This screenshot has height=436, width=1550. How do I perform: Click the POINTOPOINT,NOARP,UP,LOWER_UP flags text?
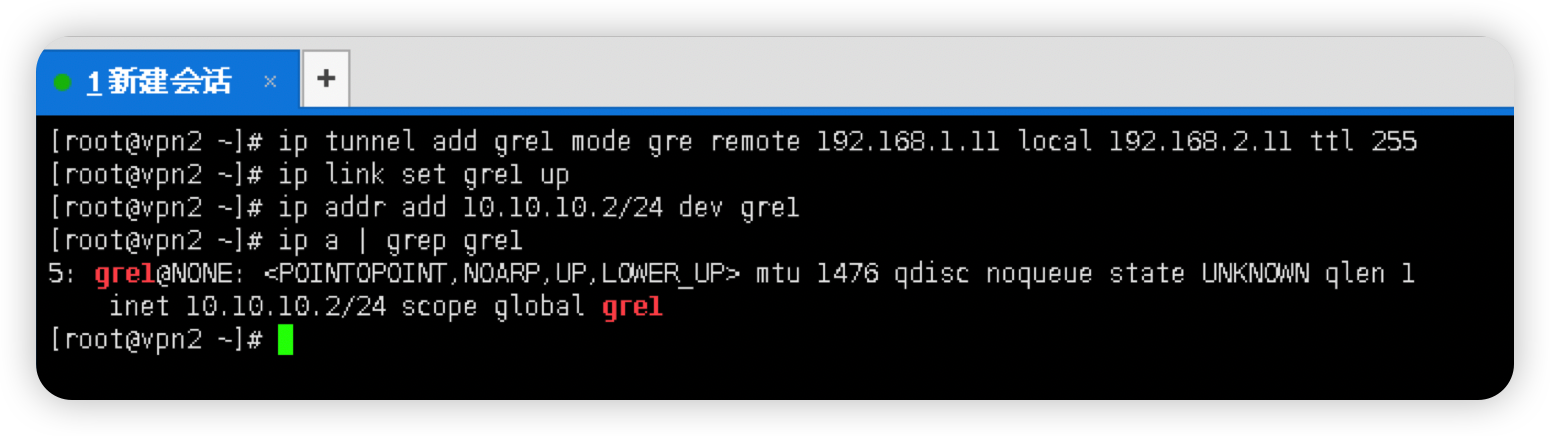(501, 274)
